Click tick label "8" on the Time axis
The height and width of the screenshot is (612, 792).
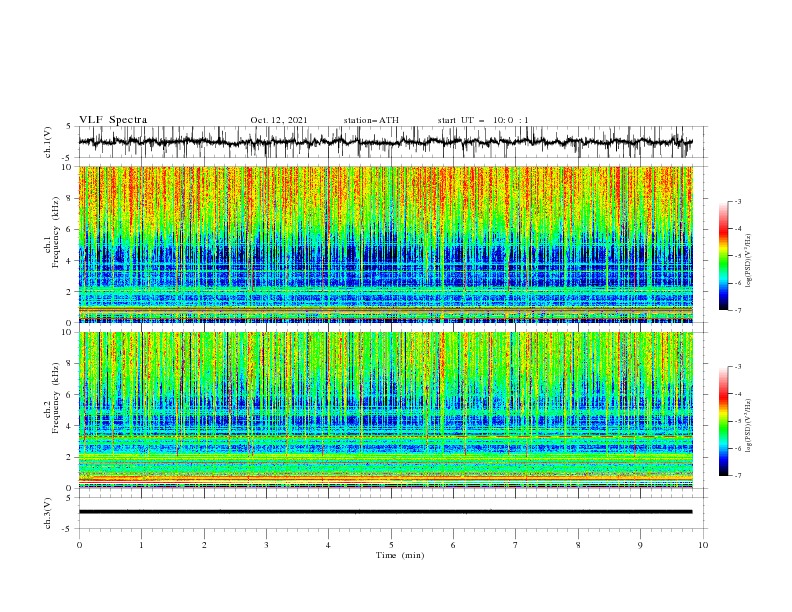point(578,545)
